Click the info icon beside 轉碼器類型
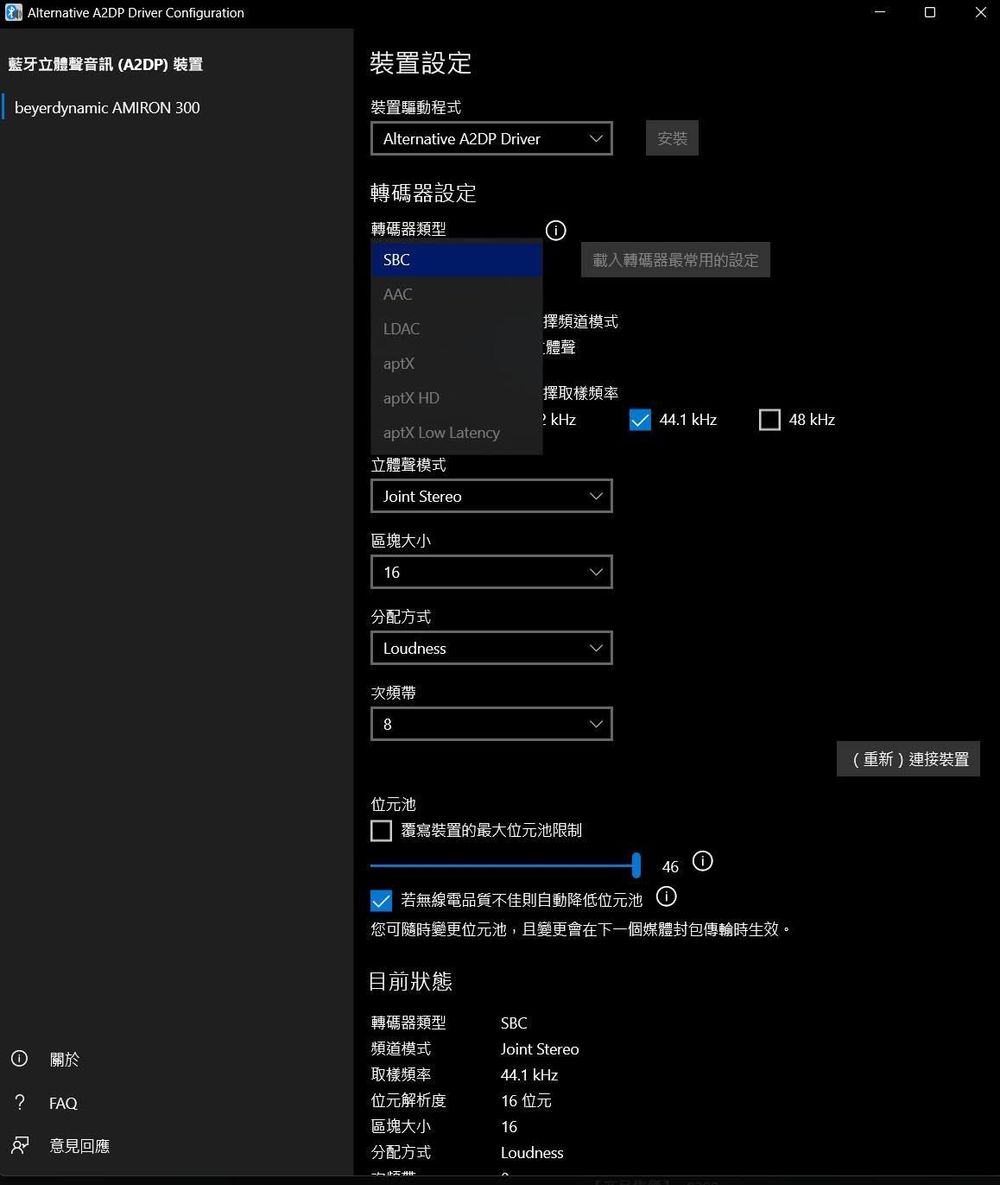1000x1185 pixels. pos(556,231)
